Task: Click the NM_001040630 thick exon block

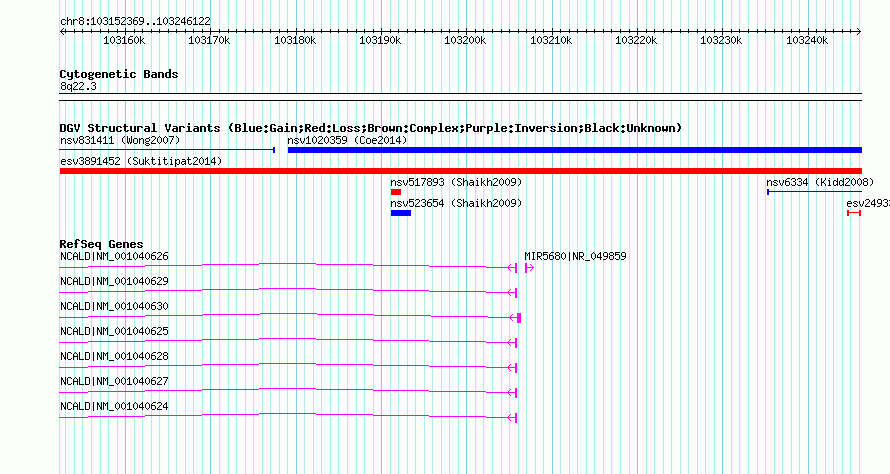Action: pos(519,317)
